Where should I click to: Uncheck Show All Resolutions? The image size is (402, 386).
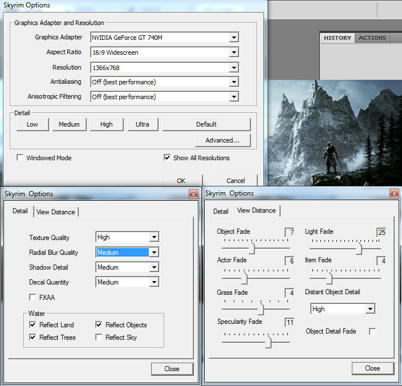click(x=167, y=157)
